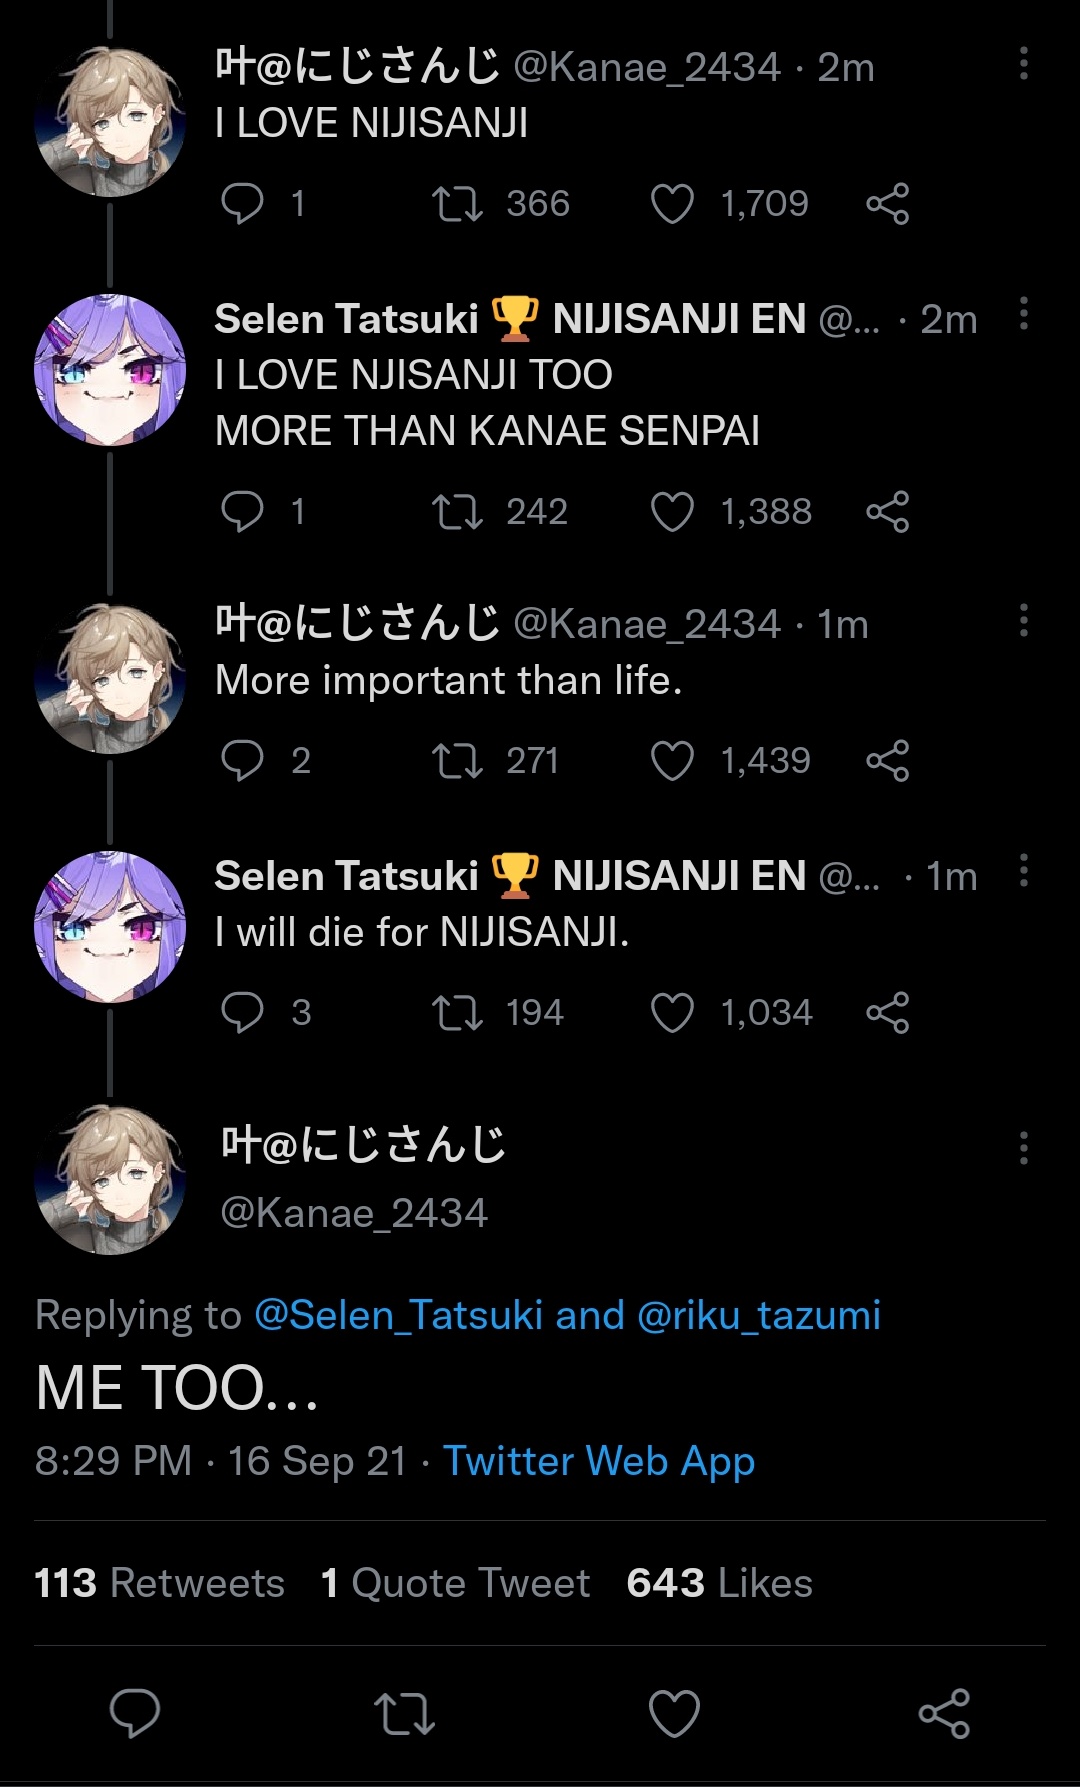Open three-dot menu on "More important than life."
The width and height of the screenshot is (1080, 1787).
[1023, 620]
